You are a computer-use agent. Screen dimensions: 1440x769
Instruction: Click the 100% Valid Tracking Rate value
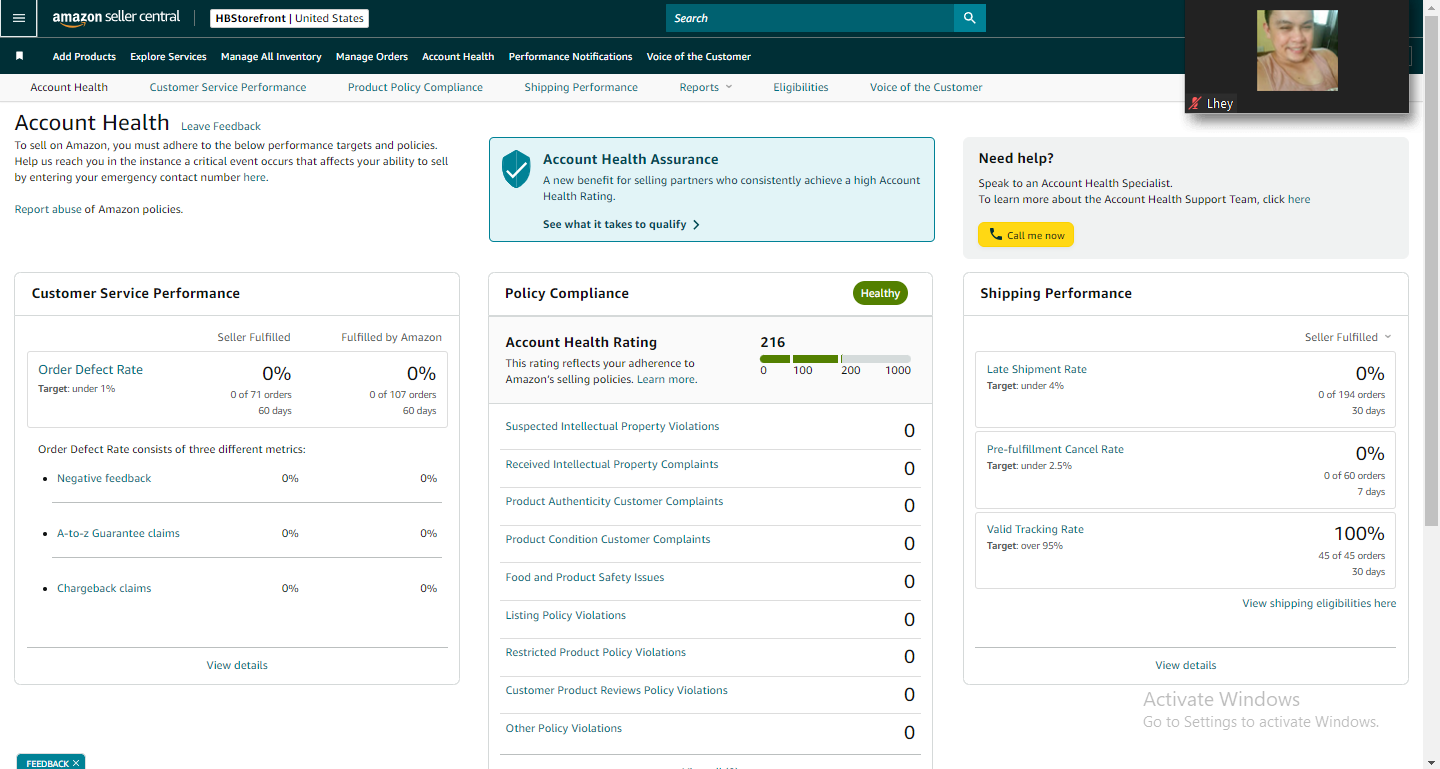tap(1359, 533)
